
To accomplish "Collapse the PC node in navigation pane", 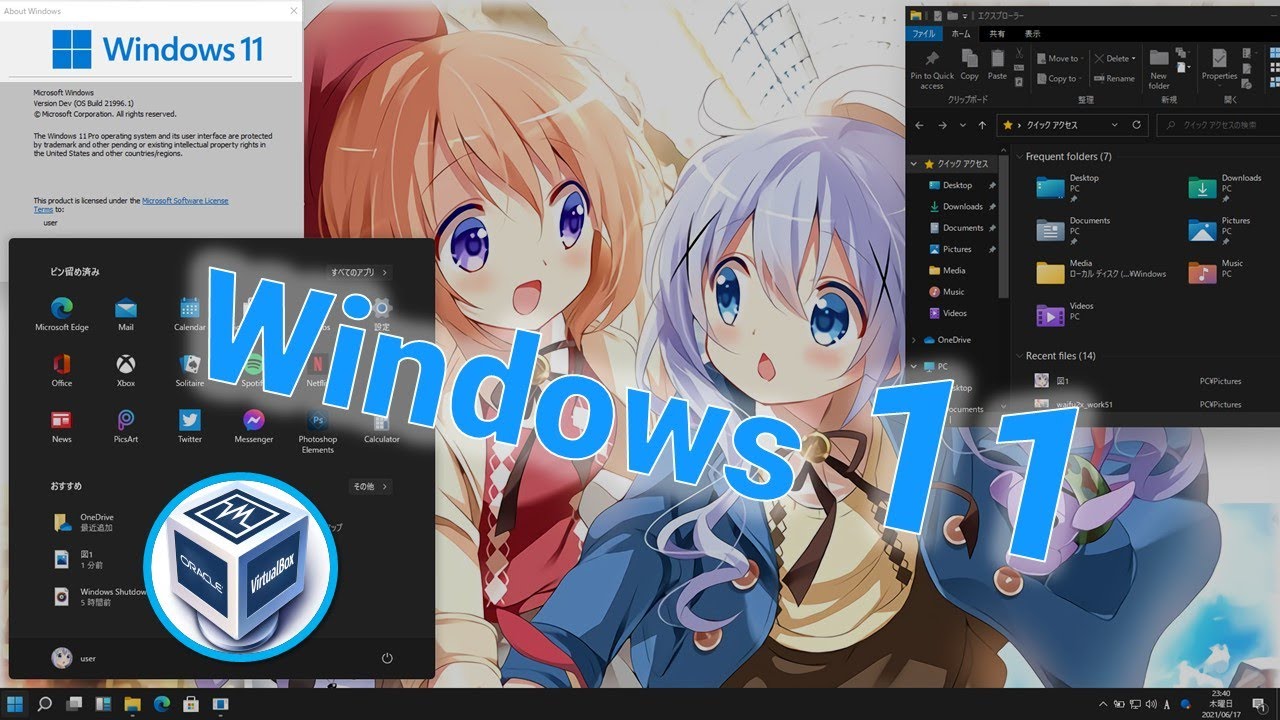I will pyautogui.click(x=914, y=367).
